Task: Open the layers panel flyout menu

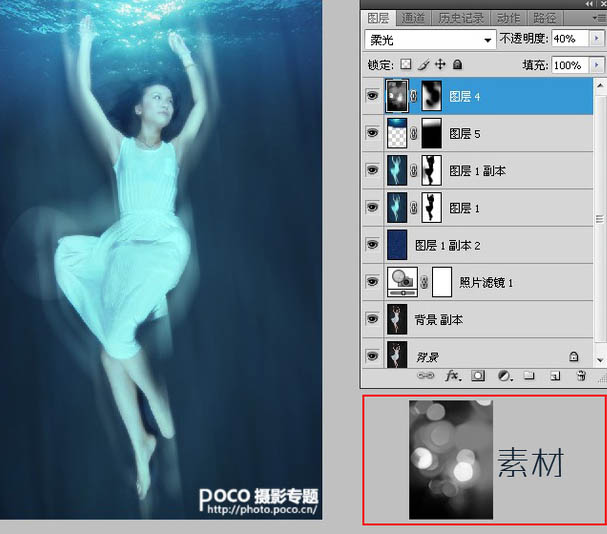Action: coord(598,18)
